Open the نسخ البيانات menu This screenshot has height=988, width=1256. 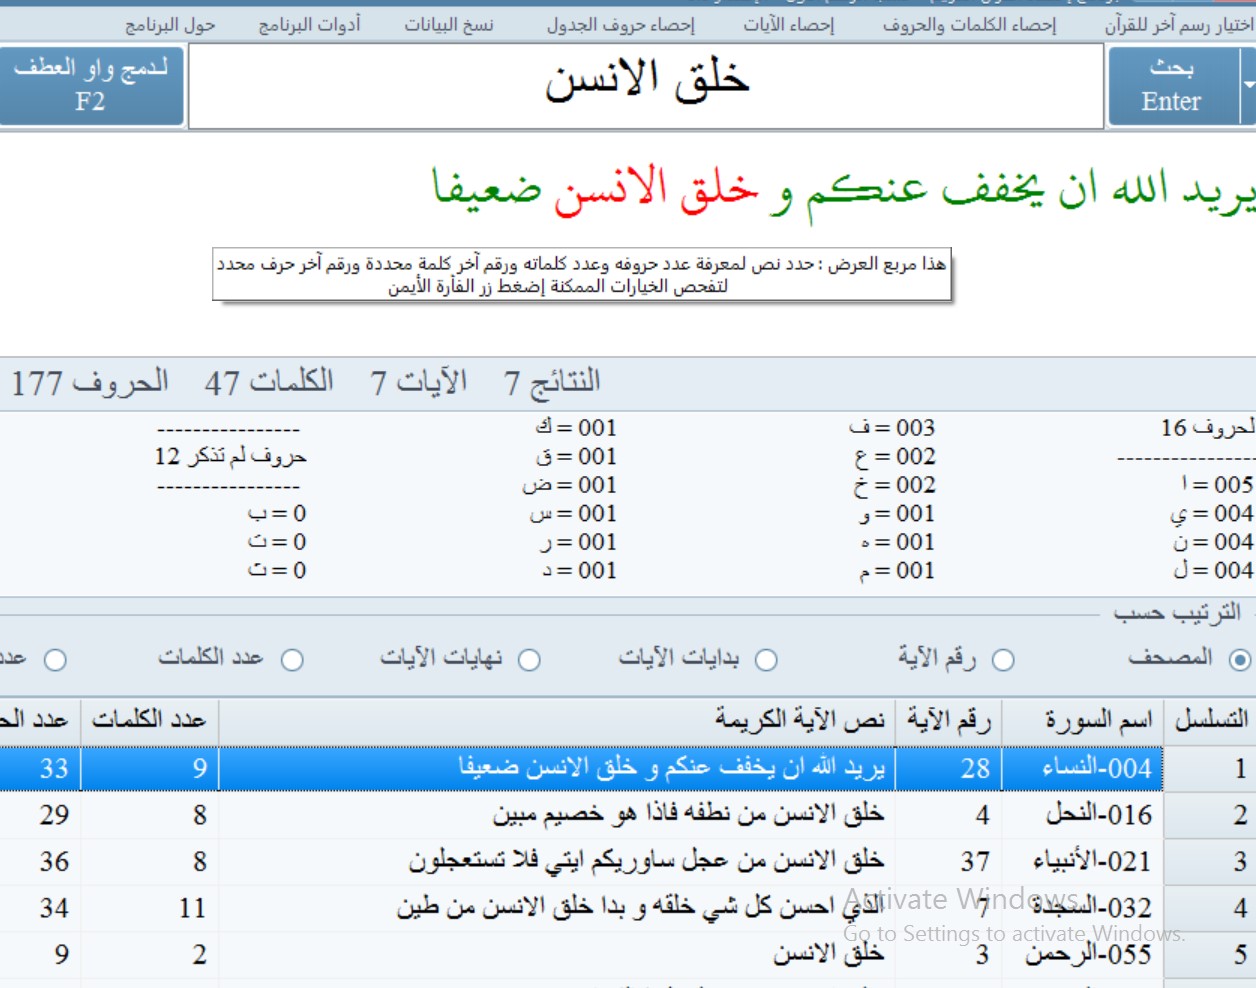pos(449,25)
